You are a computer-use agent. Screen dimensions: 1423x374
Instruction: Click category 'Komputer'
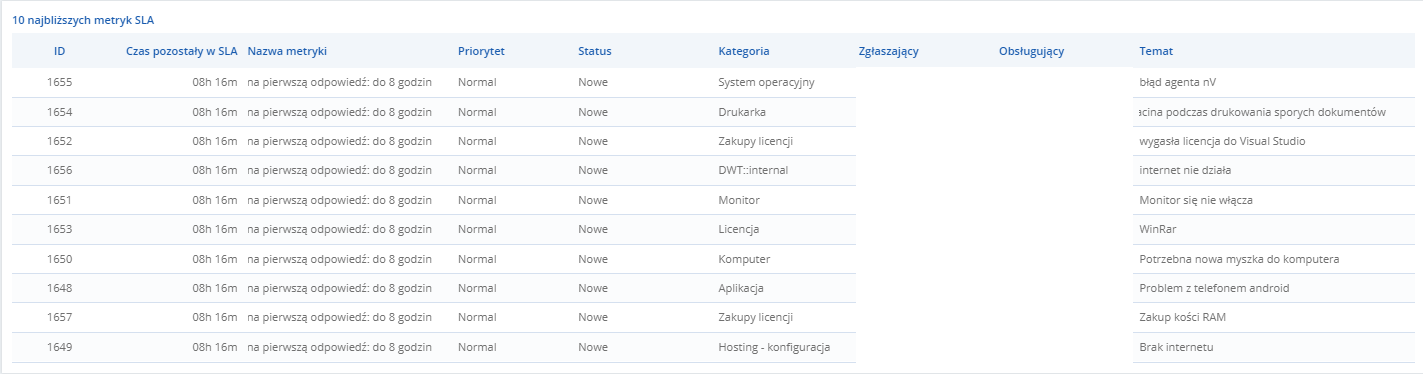point(744,259)
